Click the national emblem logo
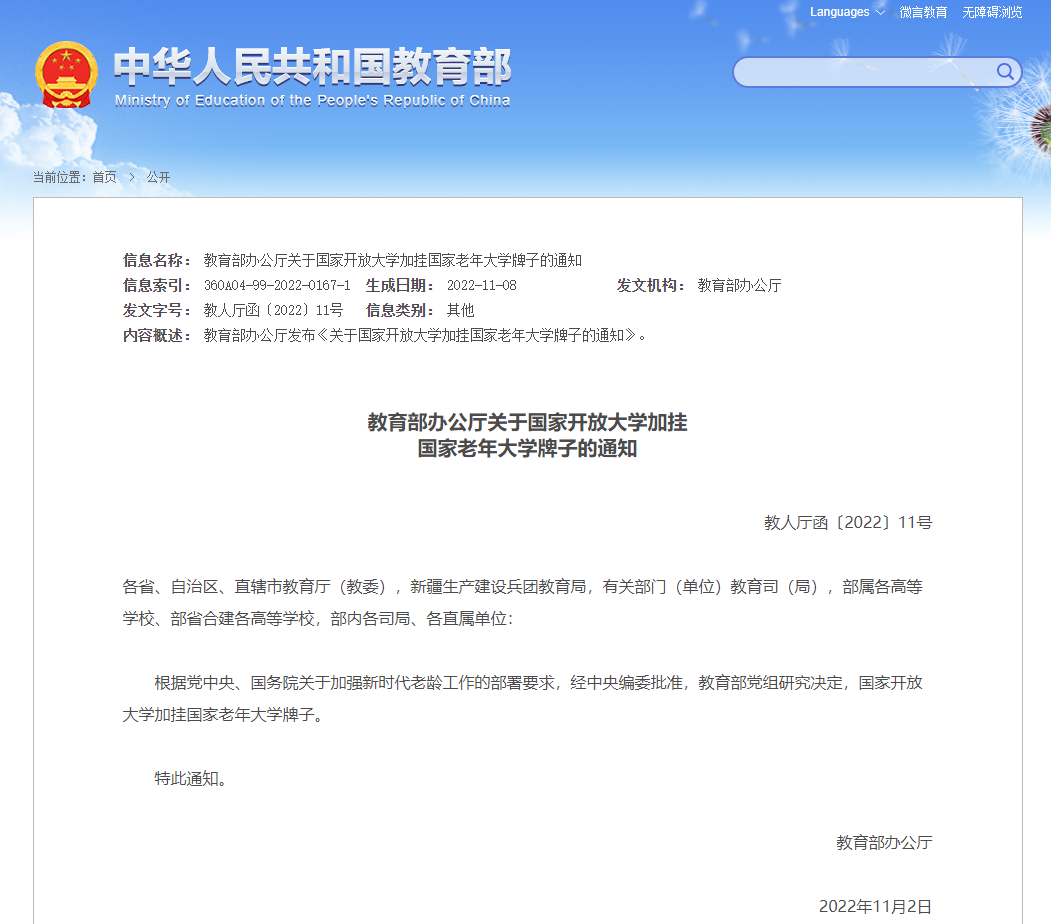This screenshot has width=1051, height=924. click(x=66, y=74)
